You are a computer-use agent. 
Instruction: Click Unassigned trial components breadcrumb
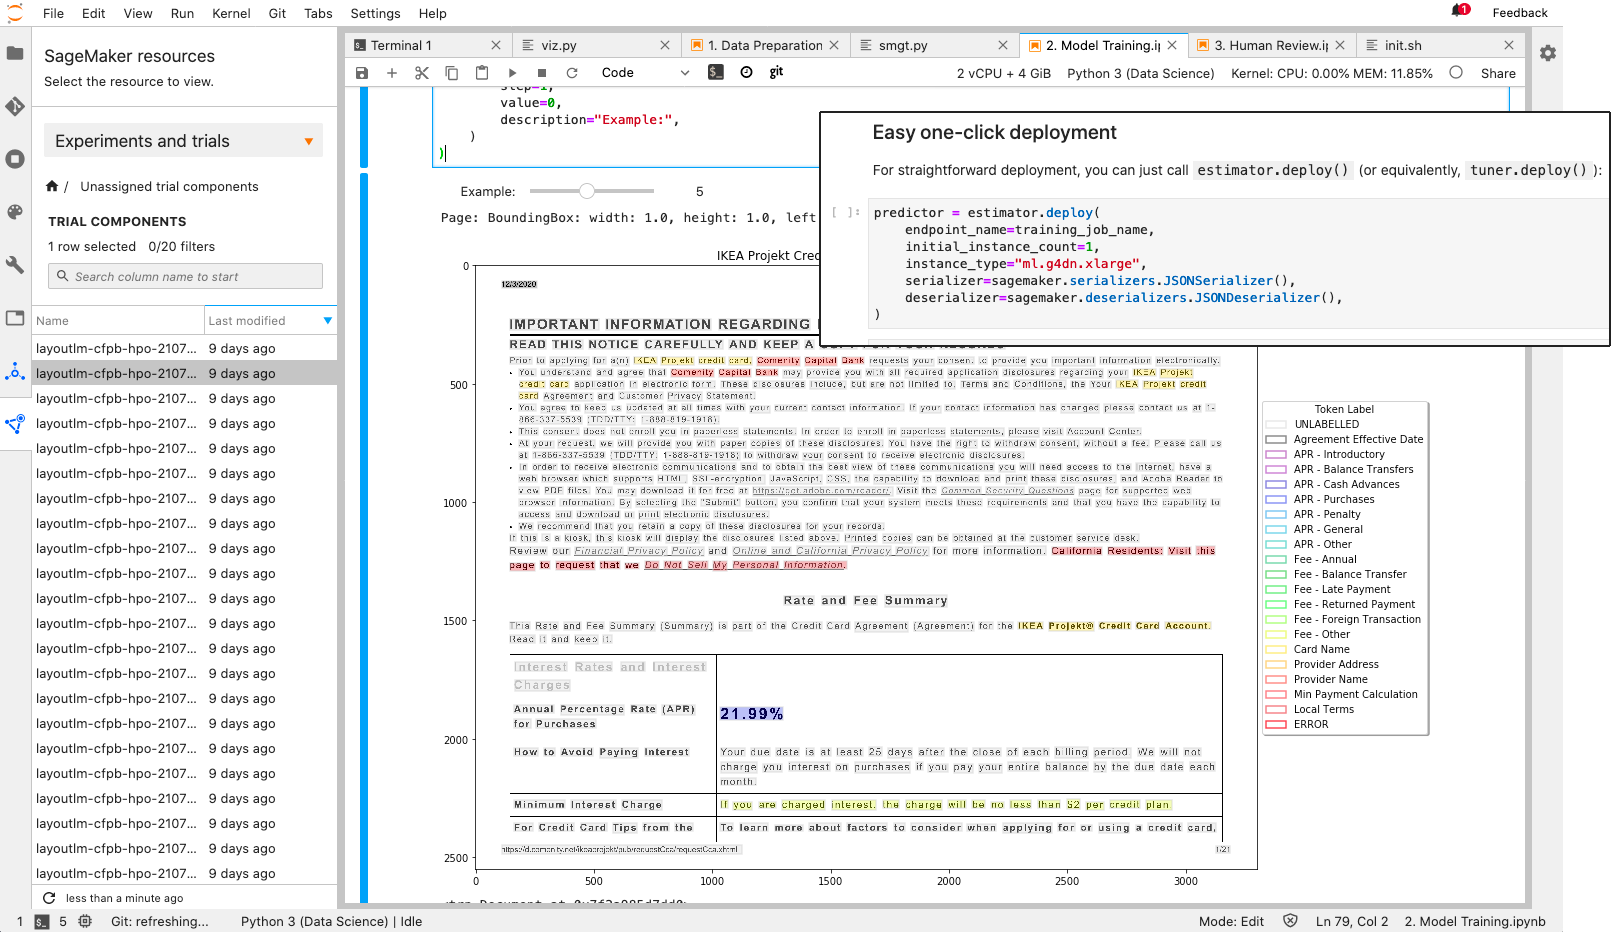[169, 186]
